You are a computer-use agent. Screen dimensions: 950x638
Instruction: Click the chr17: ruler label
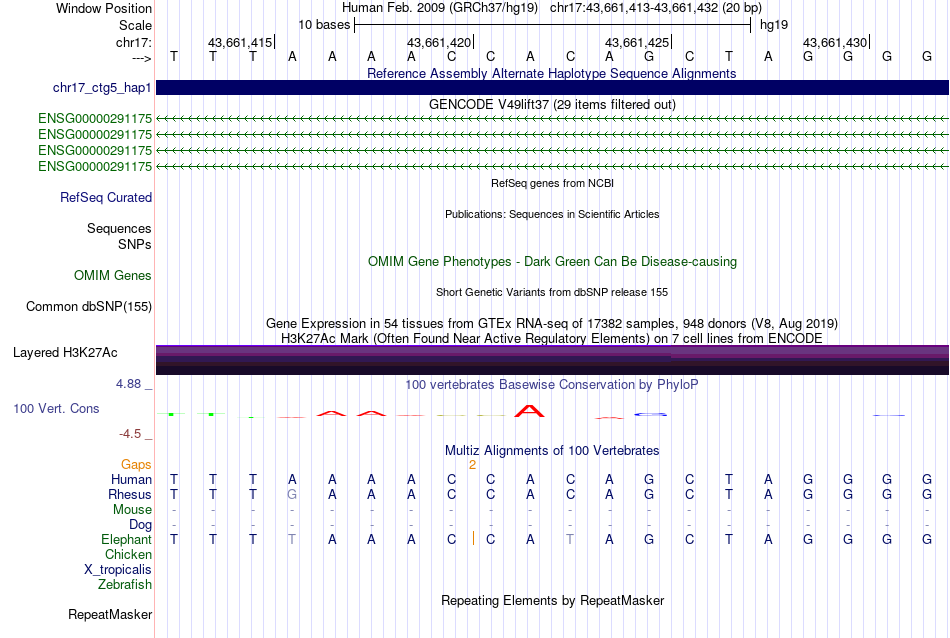tap(134, 42)
